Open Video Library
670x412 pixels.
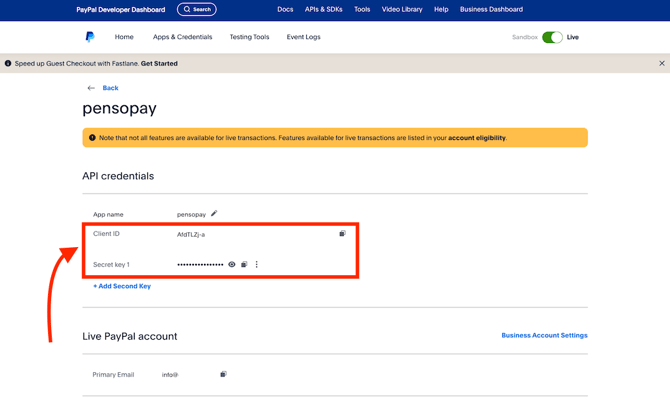pyautogui.click(x=402, y=9)
